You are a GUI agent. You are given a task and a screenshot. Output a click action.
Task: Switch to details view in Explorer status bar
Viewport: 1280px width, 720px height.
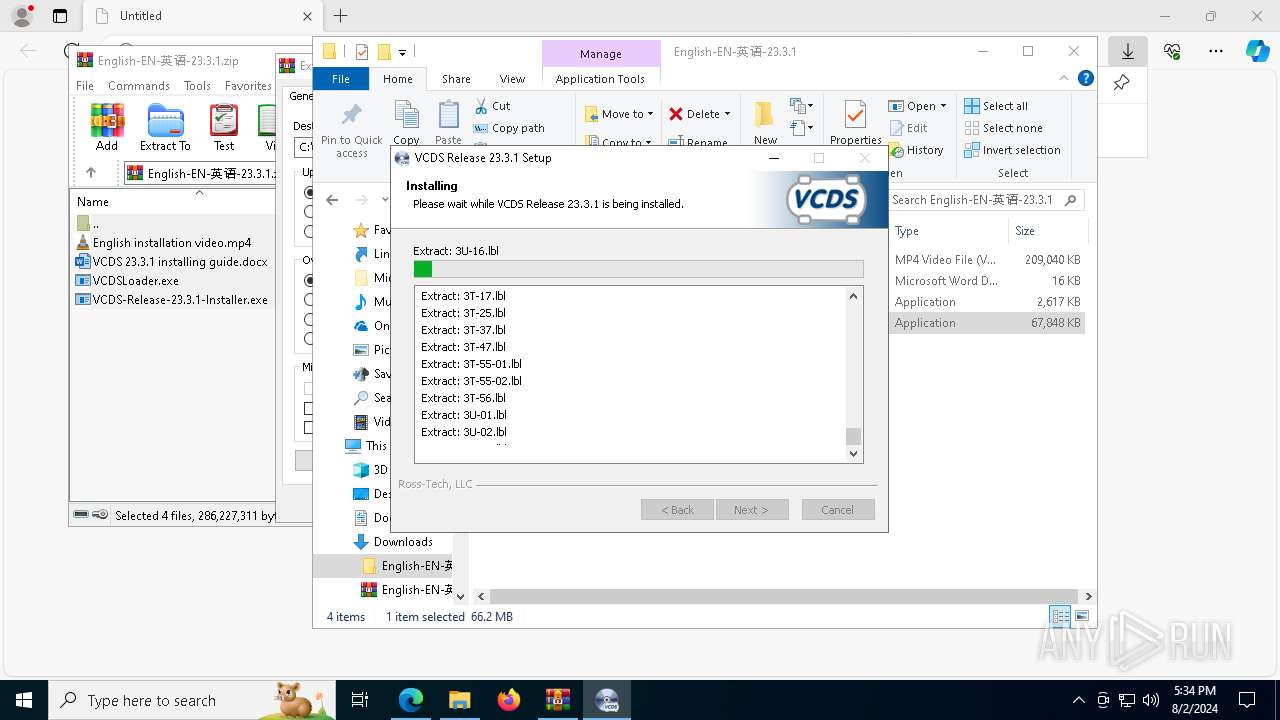(x=1060, y=617)
